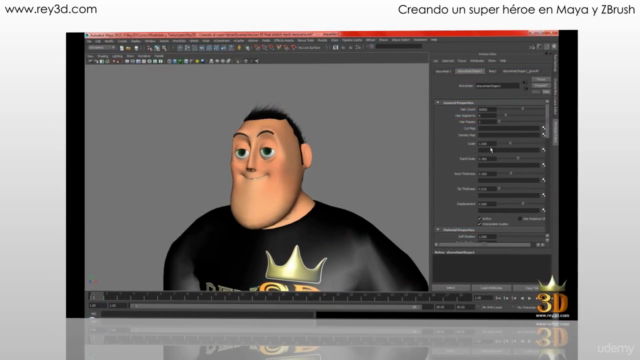The height and width of the screenshot is (360, 640).
Task: Collapse the Material Properties section
Action: coord(438,230)
